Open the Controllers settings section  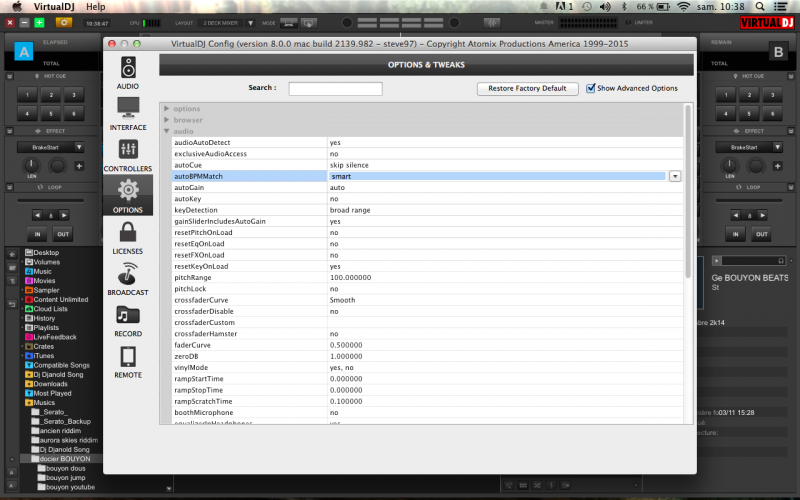point(128,155)
